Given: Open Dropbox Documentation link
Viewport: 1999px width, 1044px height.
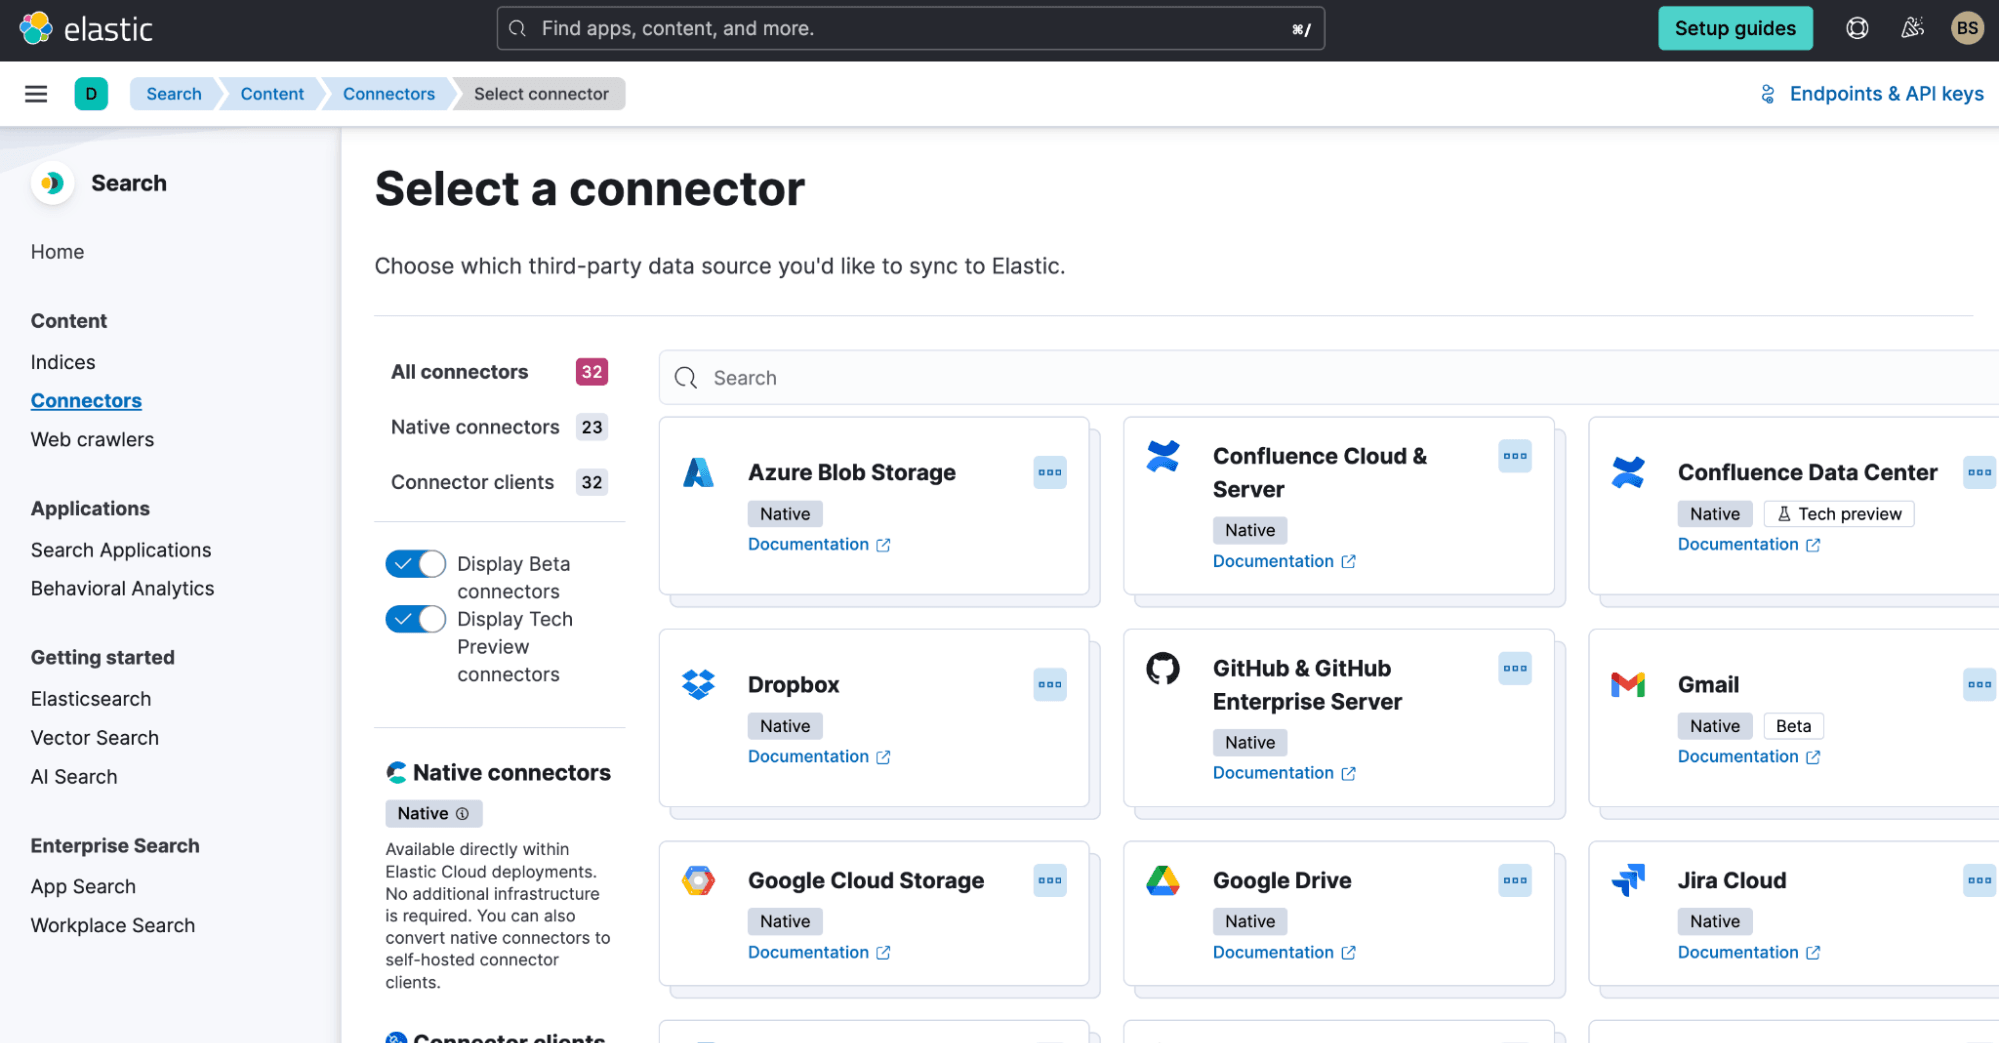Looking at the screenshot, I should (x=809, y=756).
